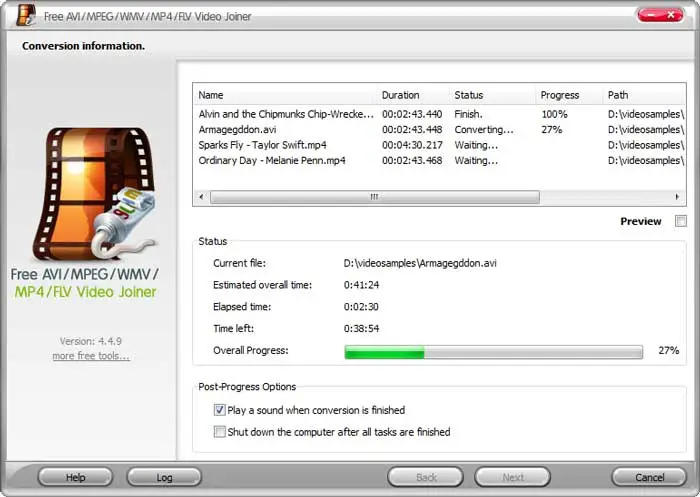Image resolution: width=700 pixels, height=497 pixels.
Task: Click the estimated overall time 0:41:24
Action: click(x=361, y=285)
